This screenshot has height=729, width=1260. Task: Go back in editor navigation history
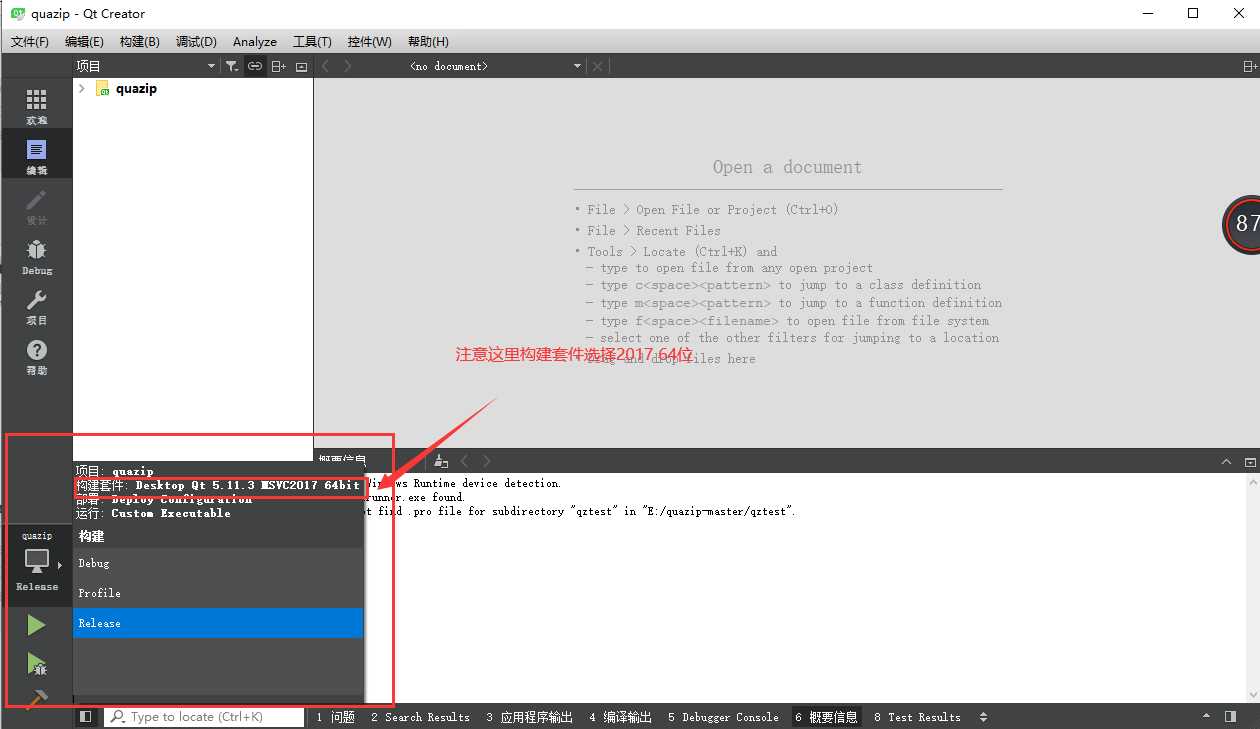click(325, 66)
